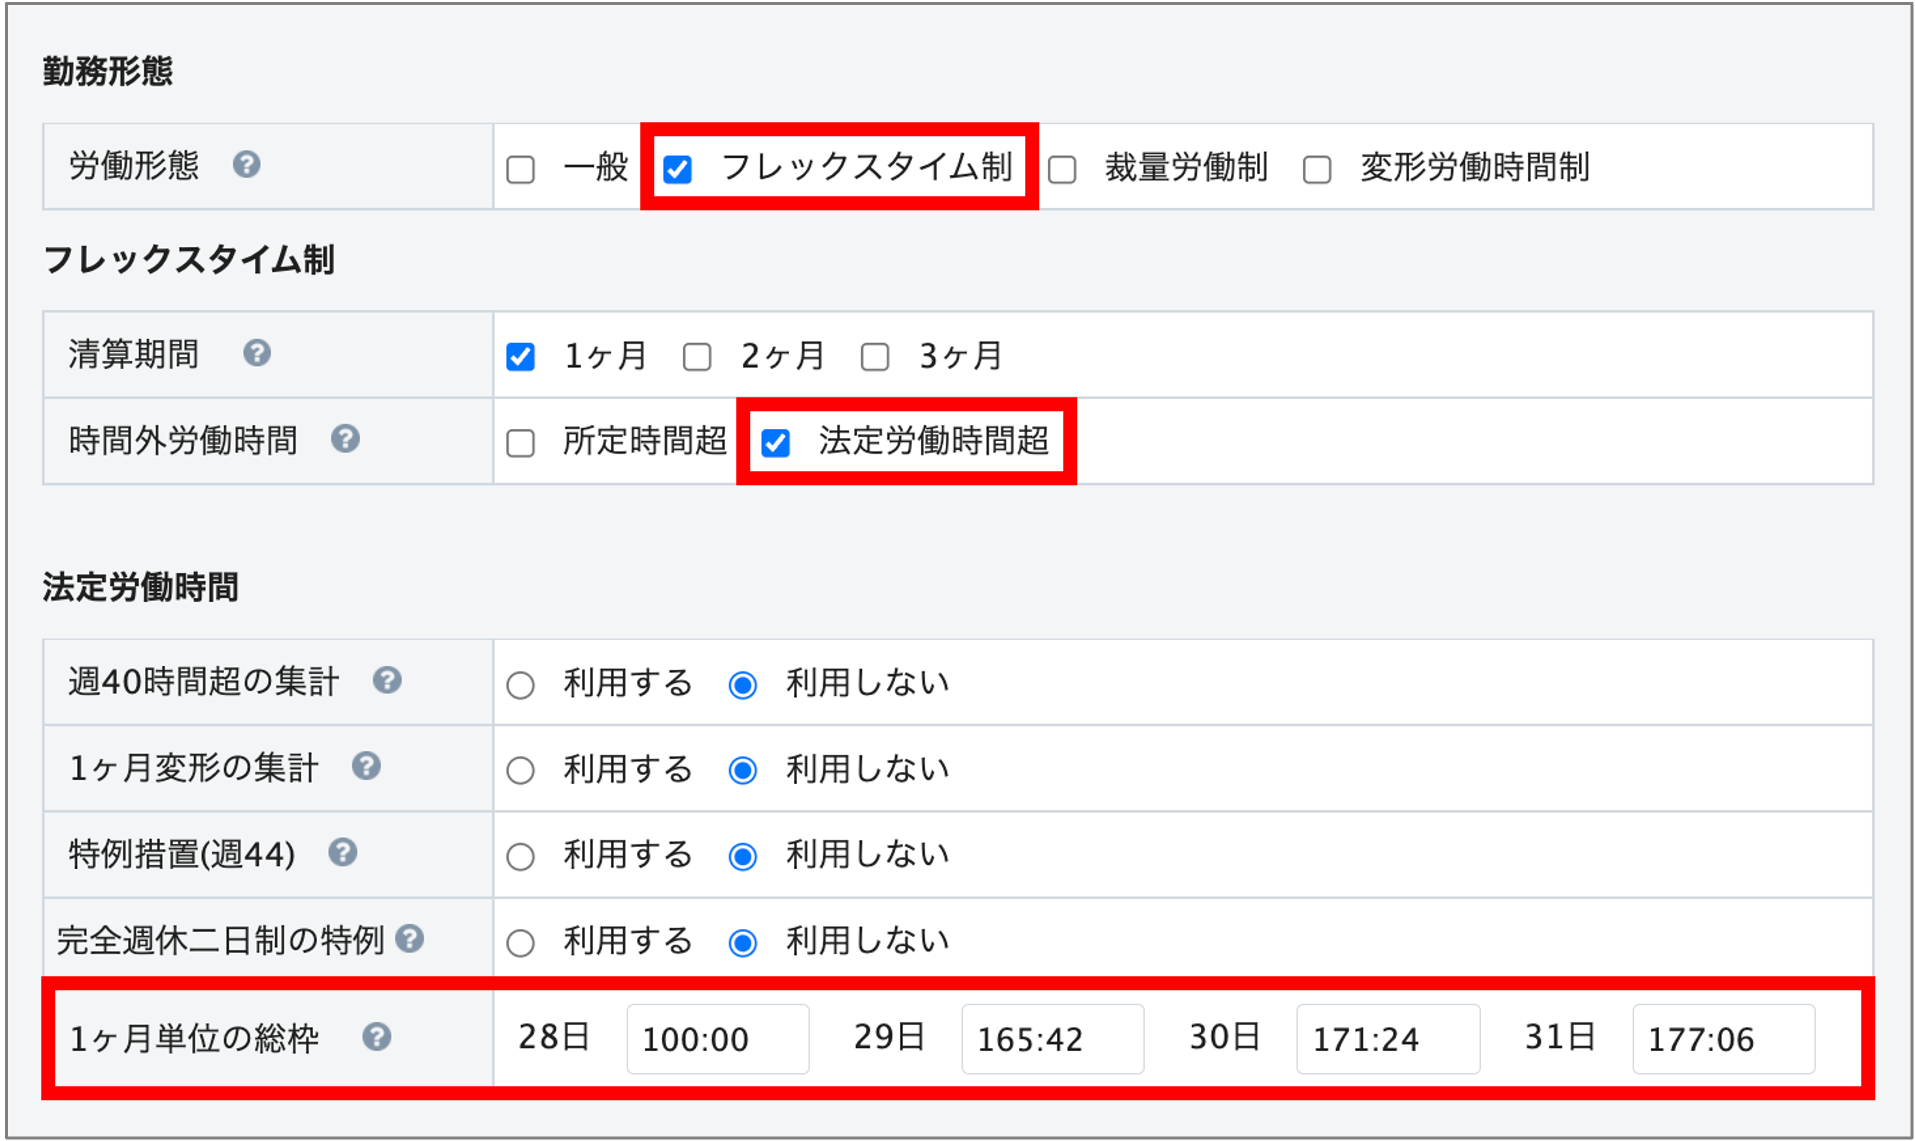Screen dimensions: 1915x1141
Task: Click the フレックスタイム制 section heading
Action: pyautogui.click(x=189, y=259)
